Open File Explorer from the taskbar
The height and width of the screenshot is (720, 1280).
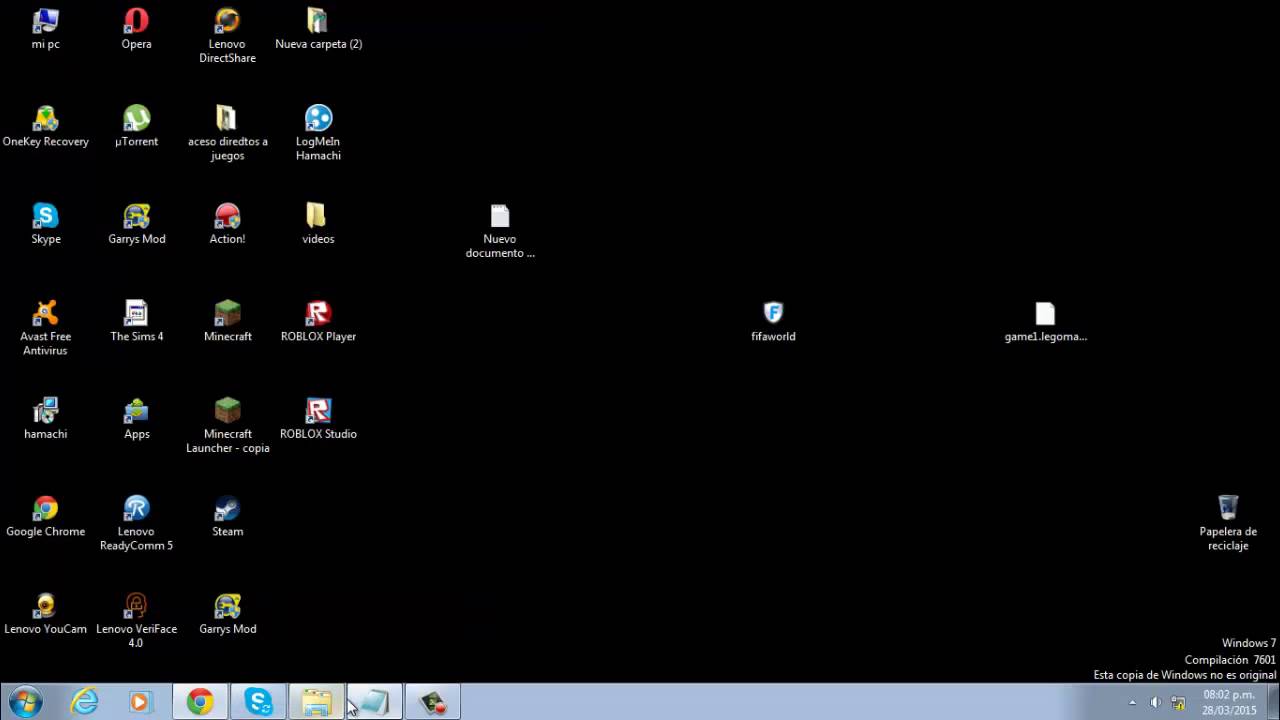[316, 702]
